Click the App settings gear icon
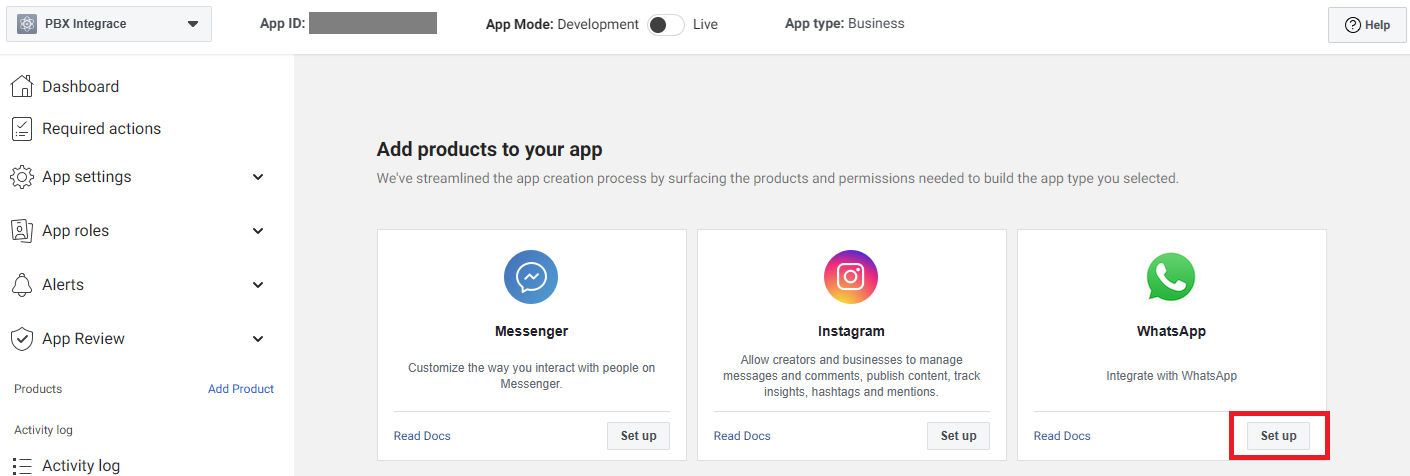This screenshot has height=476, width=1410. tap(22, 177)
